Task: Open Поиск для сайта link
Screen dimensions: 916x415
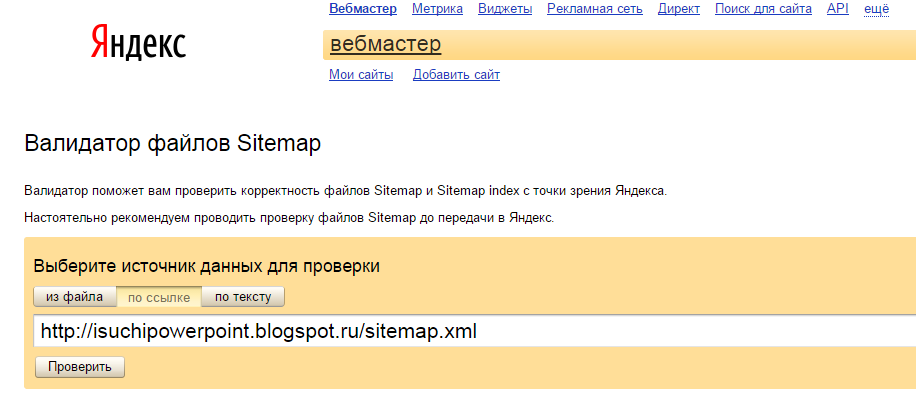Action: click(x=763, y=9)
